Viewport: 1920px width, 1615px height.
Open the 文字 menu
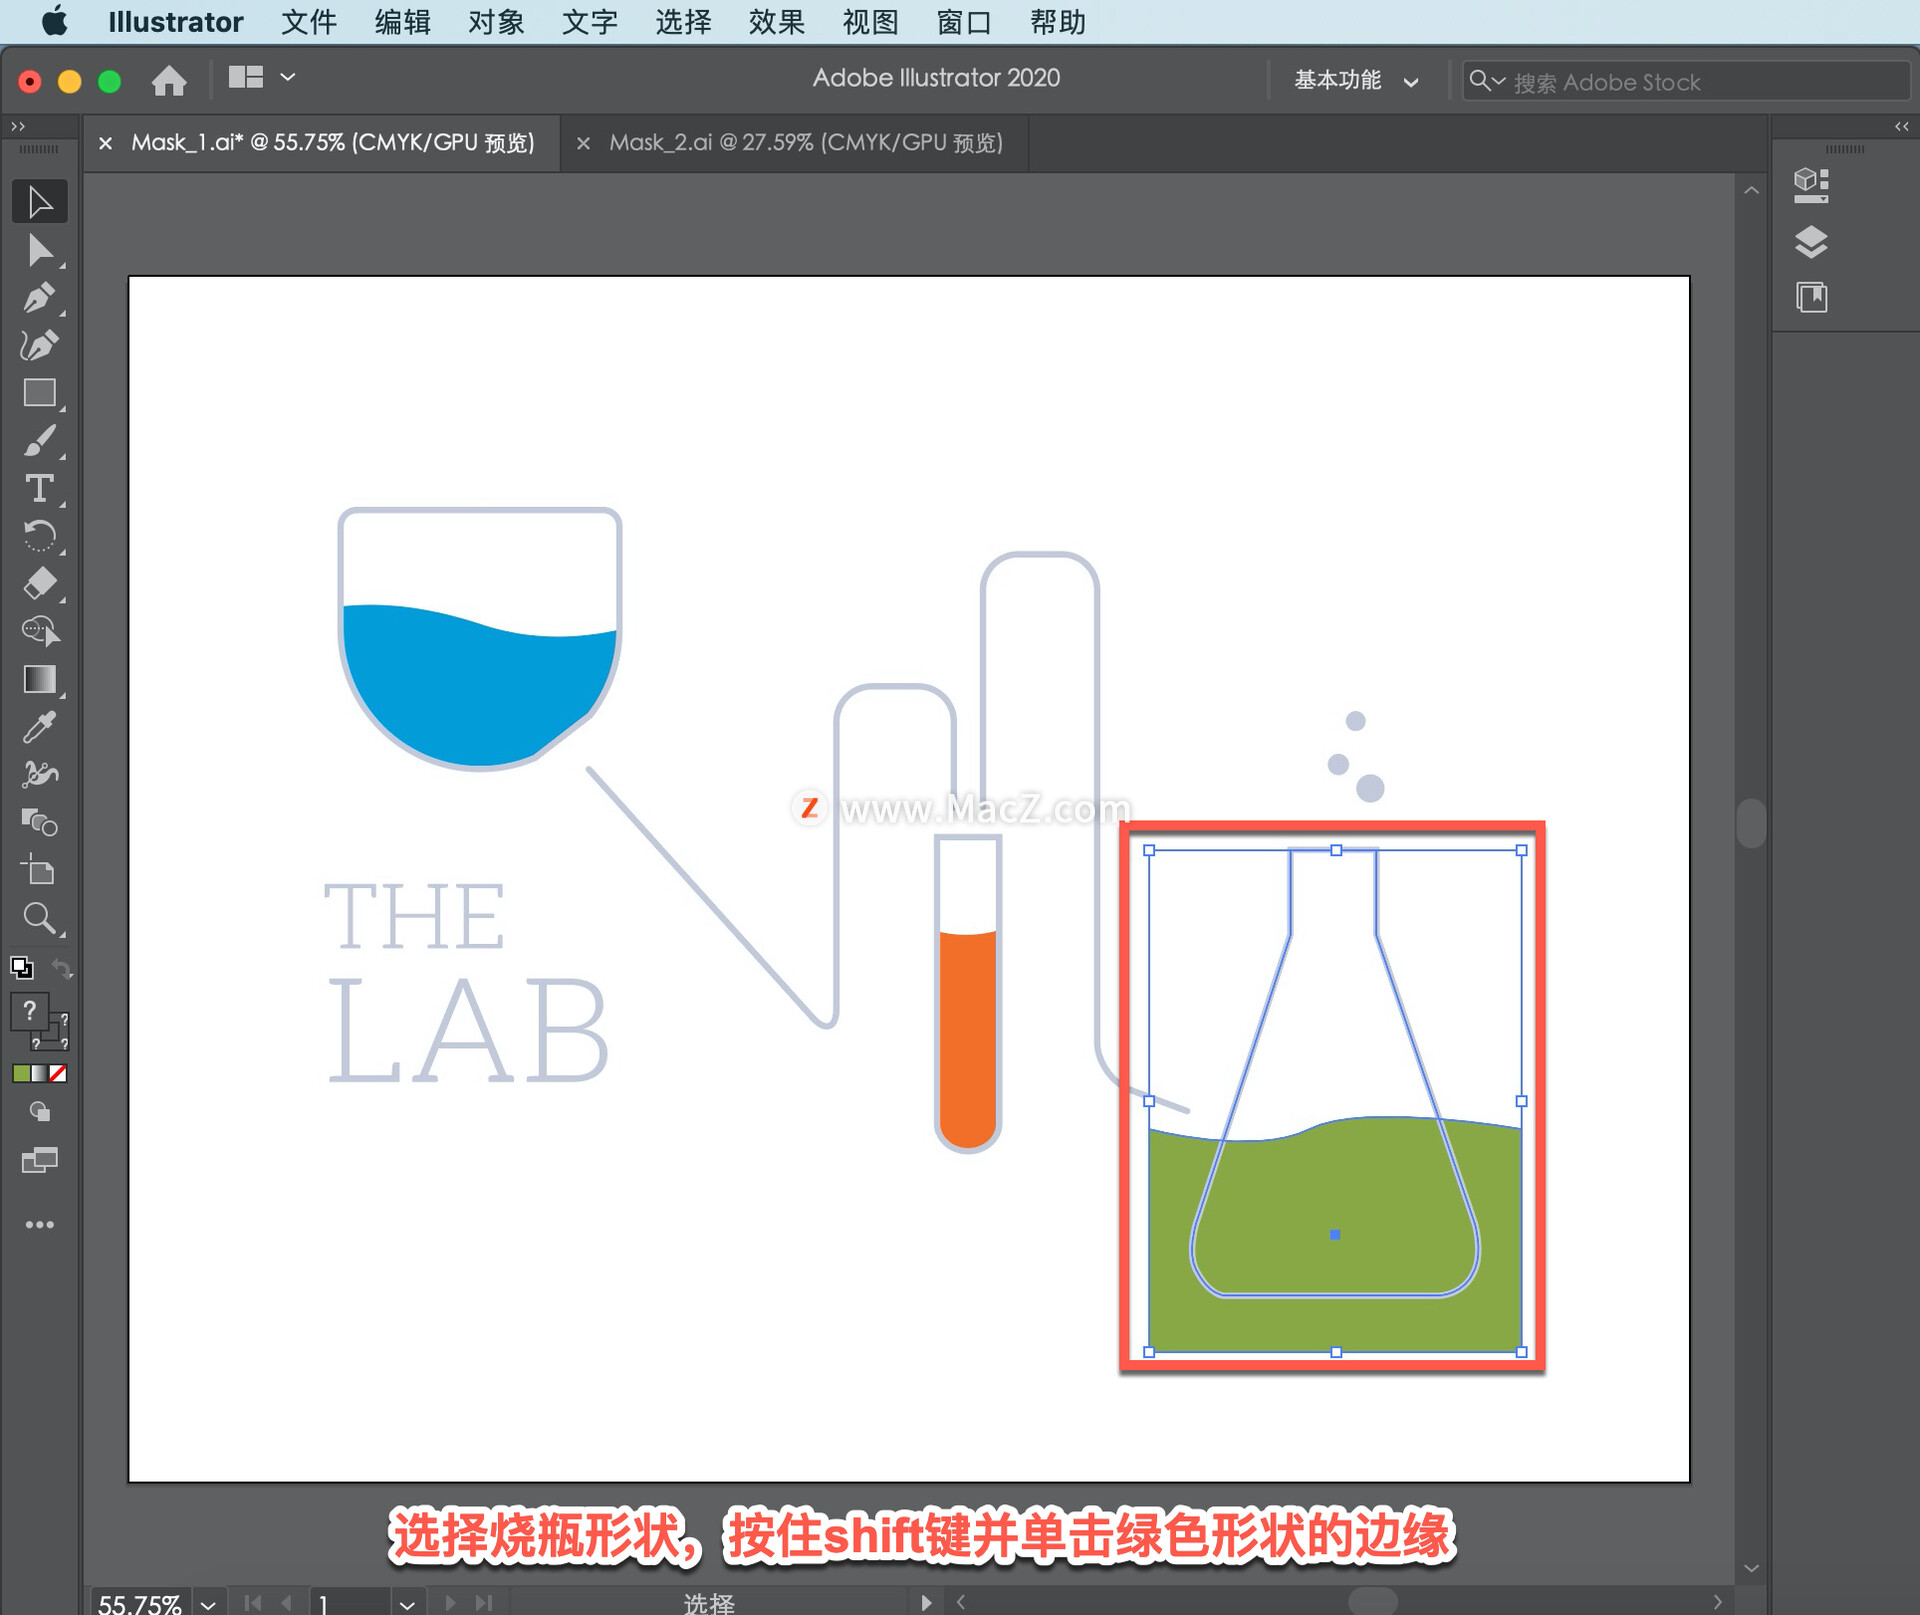pos(589,22)
